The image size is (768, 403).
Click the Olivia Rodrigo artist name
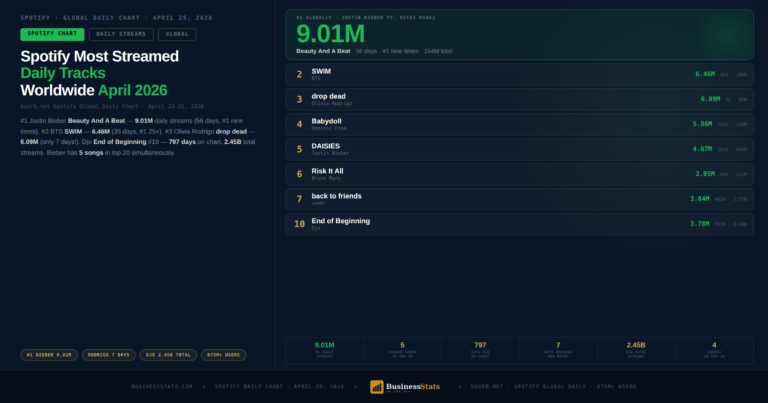(332, 103)
